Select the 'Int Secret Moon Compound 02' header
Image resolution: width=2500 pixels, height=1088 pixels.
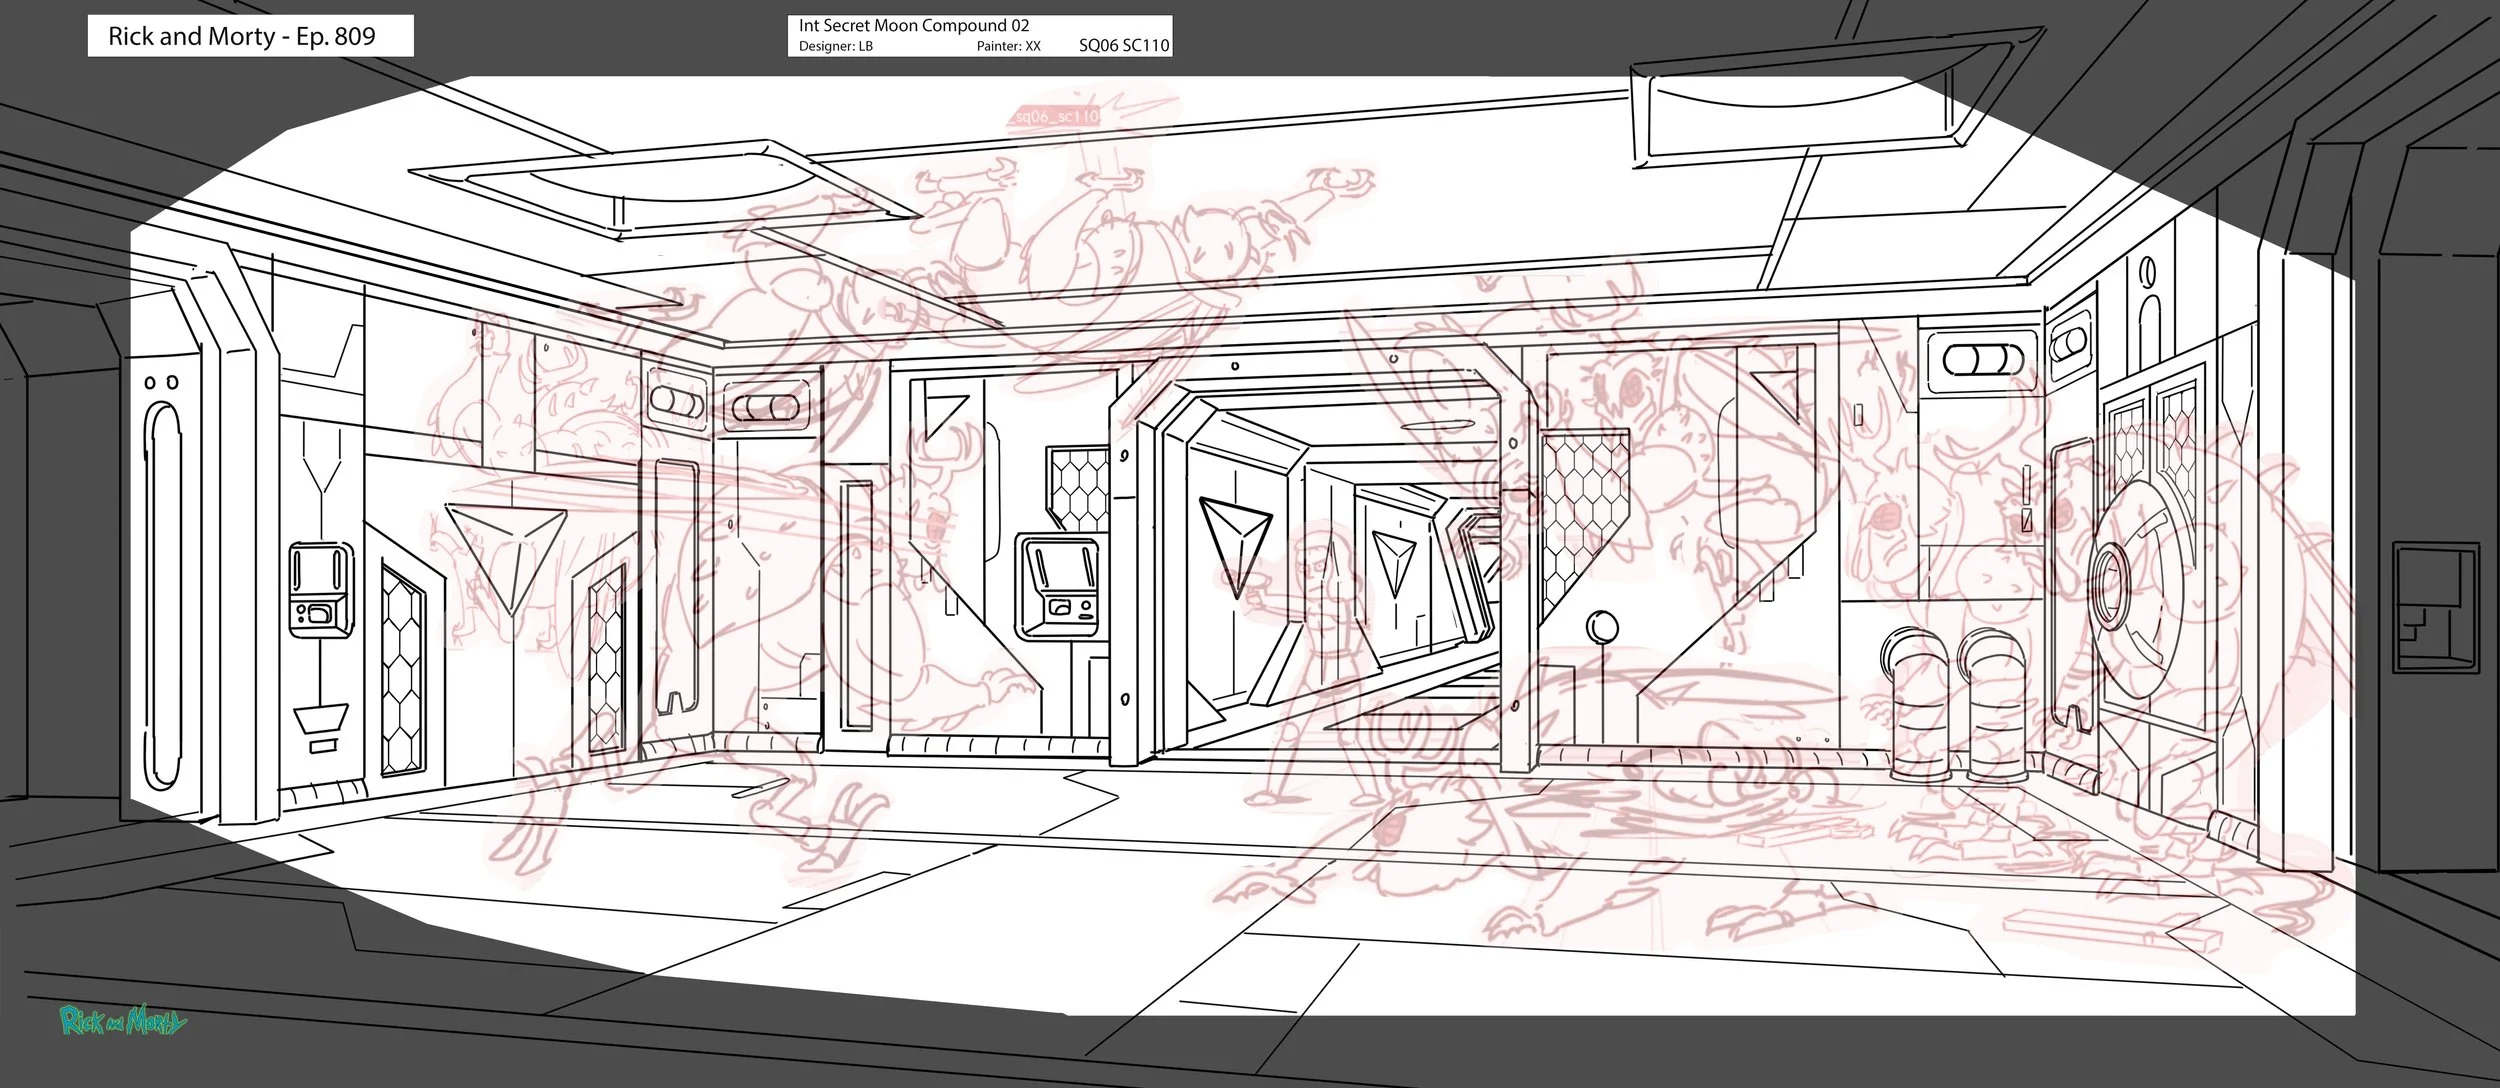click(913, 25)
